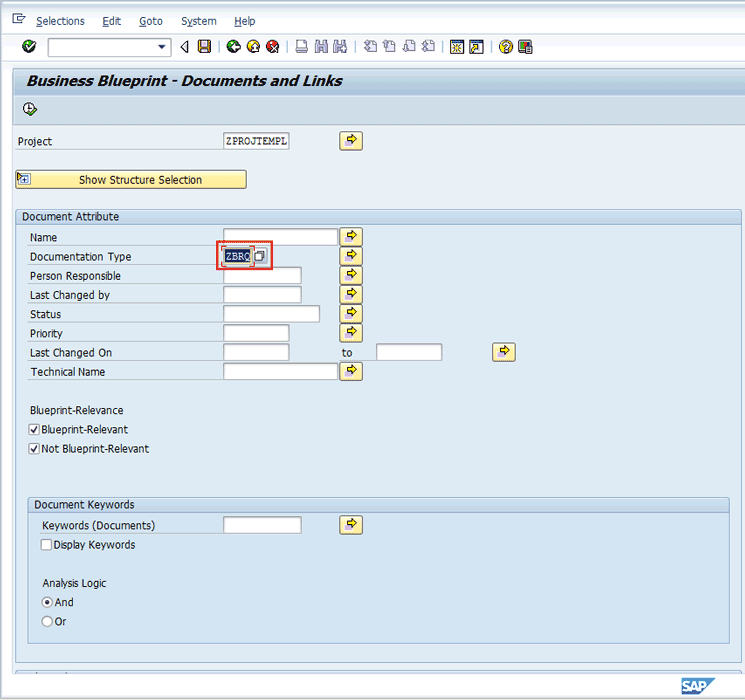Open the window system menu icon
This screenshot has height=700, width=745.
tap(19, 19)
